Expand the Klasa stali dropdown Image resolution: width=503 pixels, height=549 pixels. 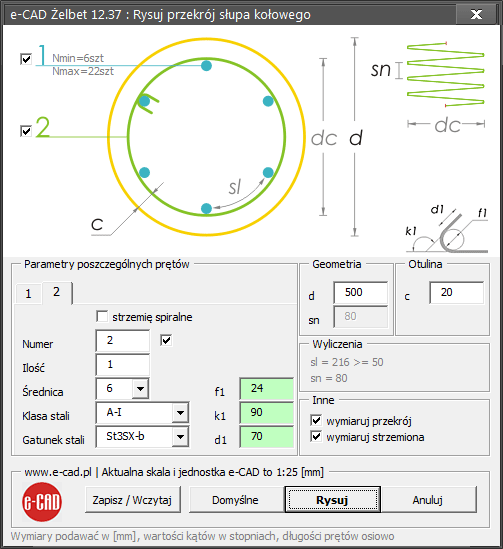click(x=180, y=413)
